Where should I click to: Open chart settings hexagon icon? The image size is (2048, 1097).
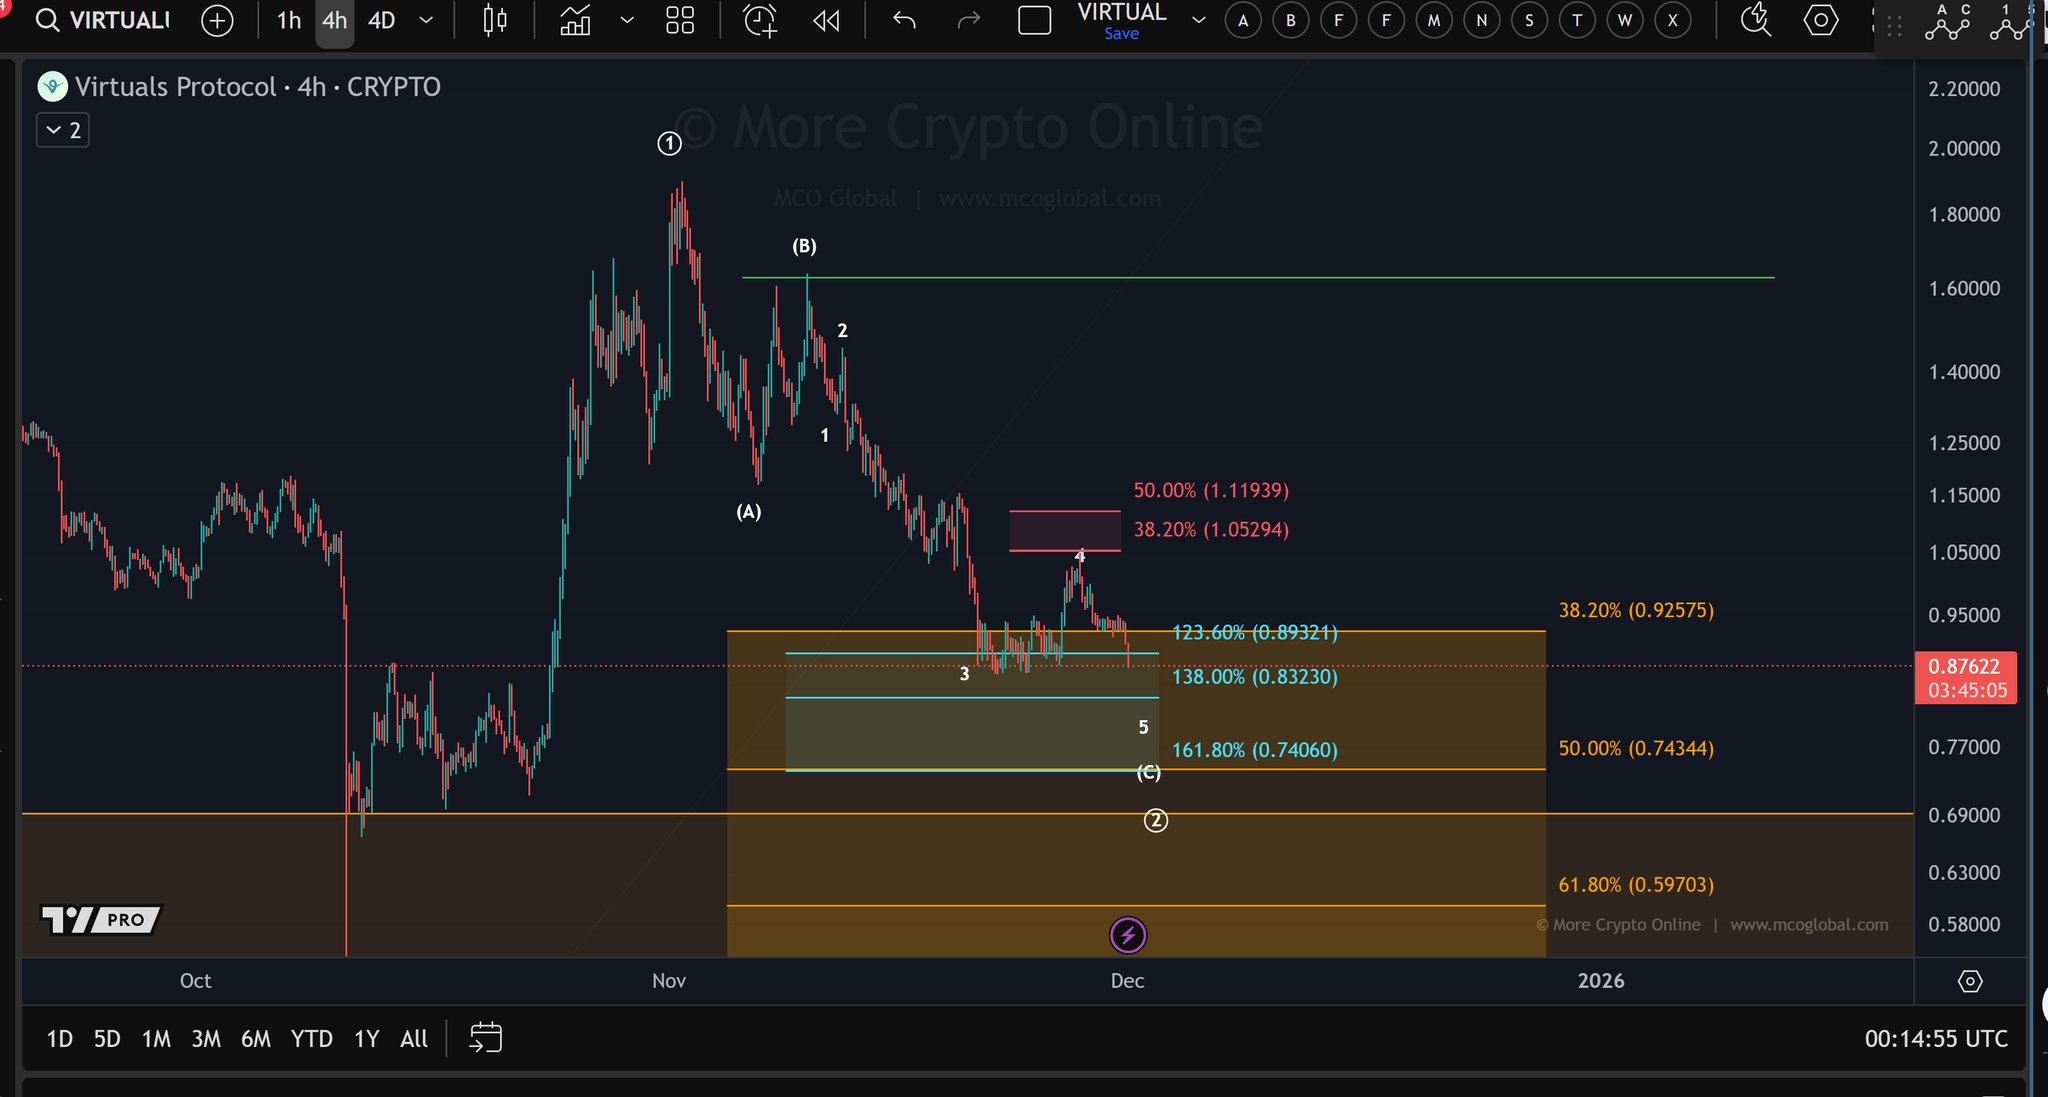click(x=1820, y=20)
